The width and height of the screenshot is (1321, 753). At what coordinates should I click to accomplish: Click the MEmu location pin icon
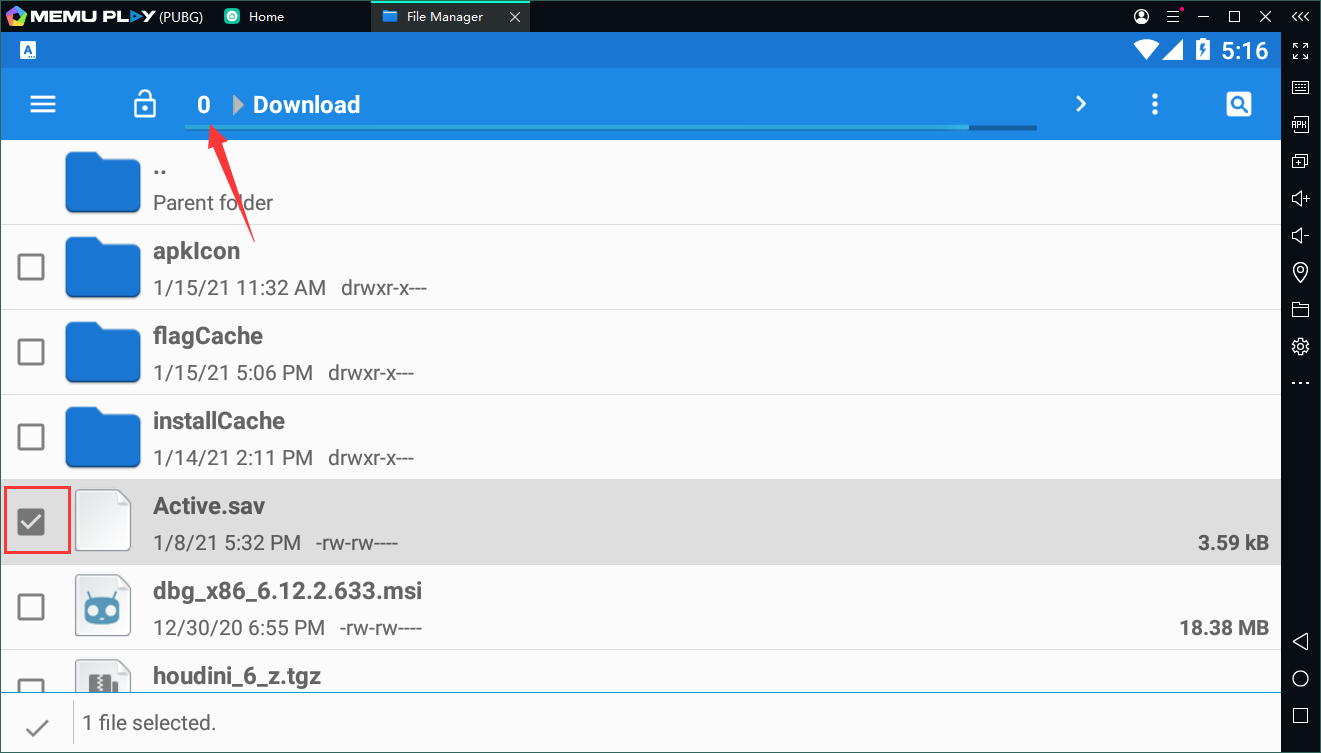(x=1300, y=272)
